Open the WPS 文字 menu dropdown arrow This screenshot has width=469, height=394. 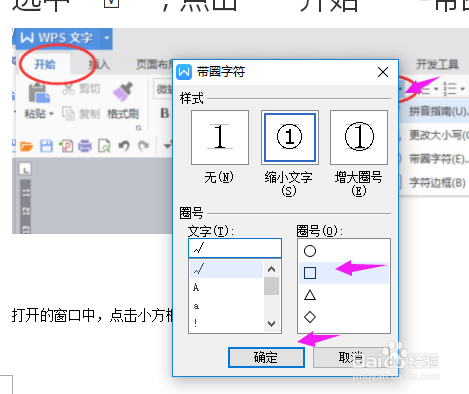pyautogui.click(x=107, y=38)
